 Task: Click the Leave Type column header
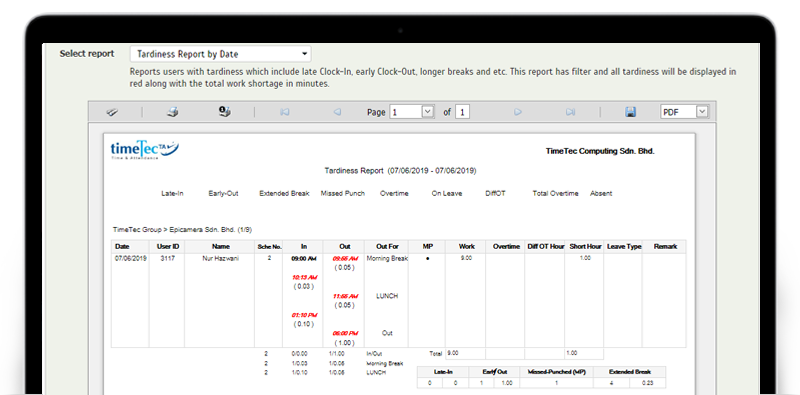[623, 246]
